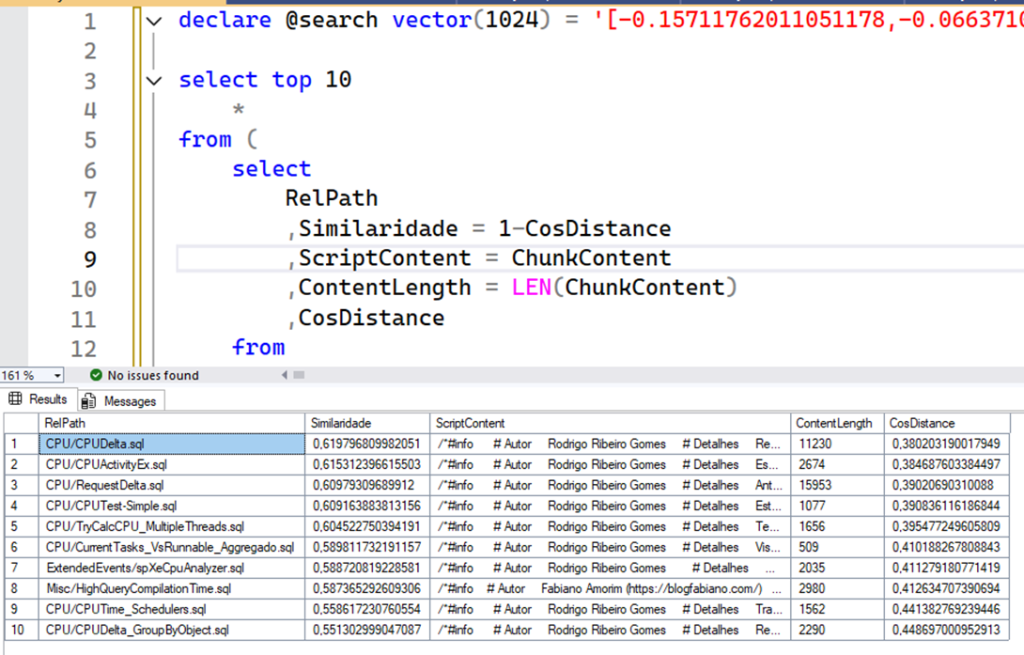The height and width of the screenshot is (655, 1024).
Task: Click the CosDistance column header
Action: coord(924,423)
